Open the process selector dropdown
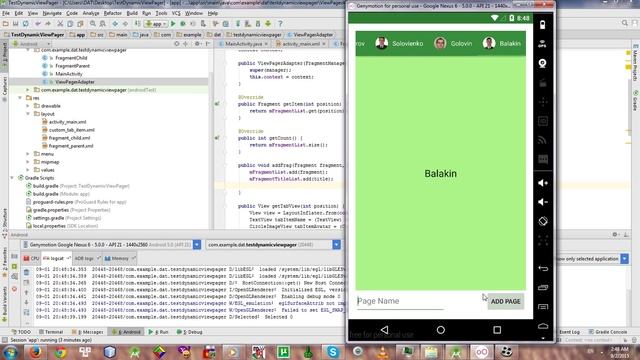 pos(336,244)
